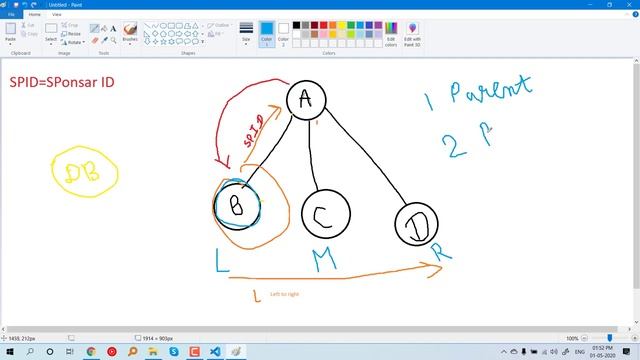The width and height of the screenshot is (640, 360).
Task: Pick the red color swatch
Action: pos(324,25)
